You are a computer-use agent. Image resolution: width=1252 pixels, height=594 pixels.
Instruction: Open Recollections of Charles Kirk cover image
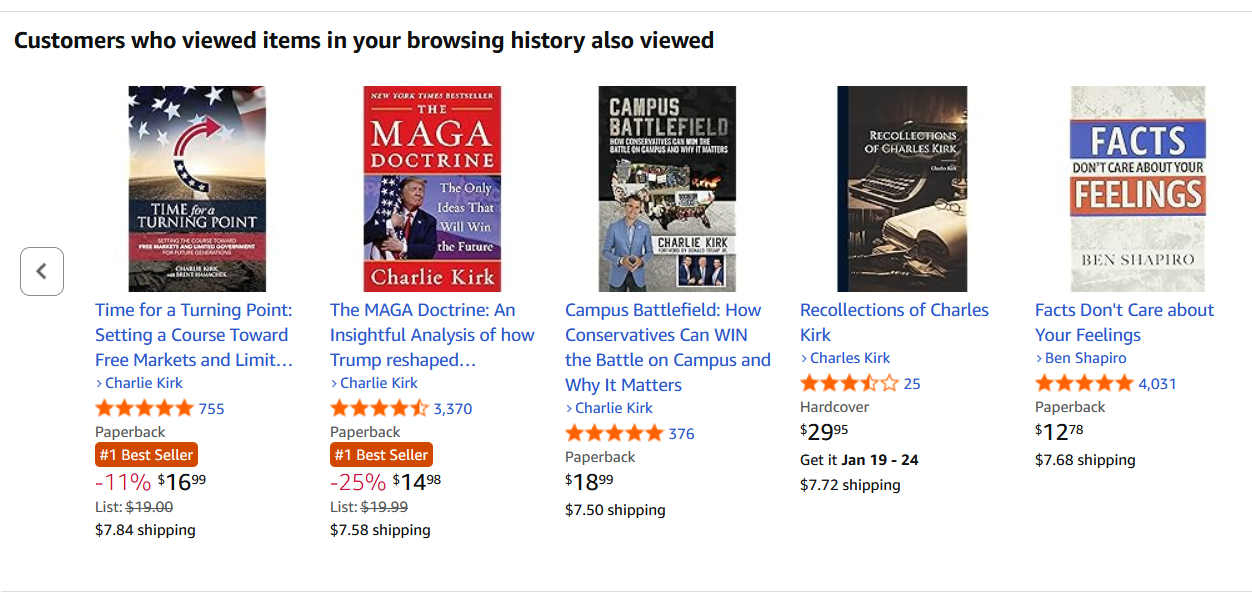pos(902,189)
